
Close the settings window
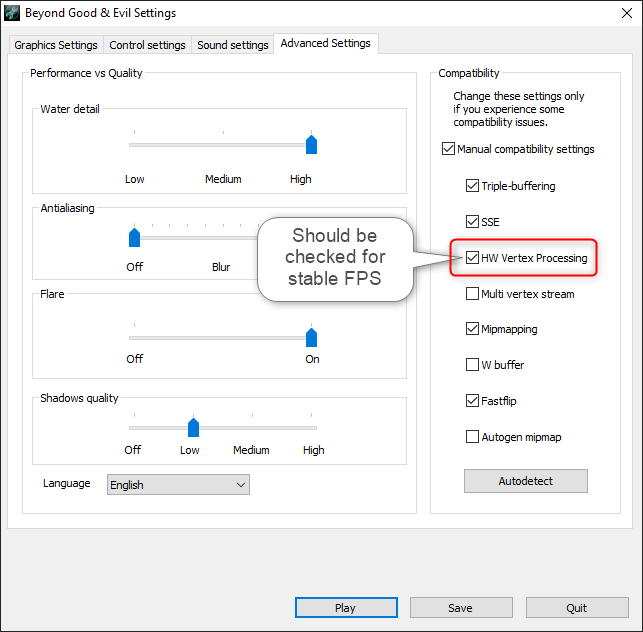[x=627, y=13]
